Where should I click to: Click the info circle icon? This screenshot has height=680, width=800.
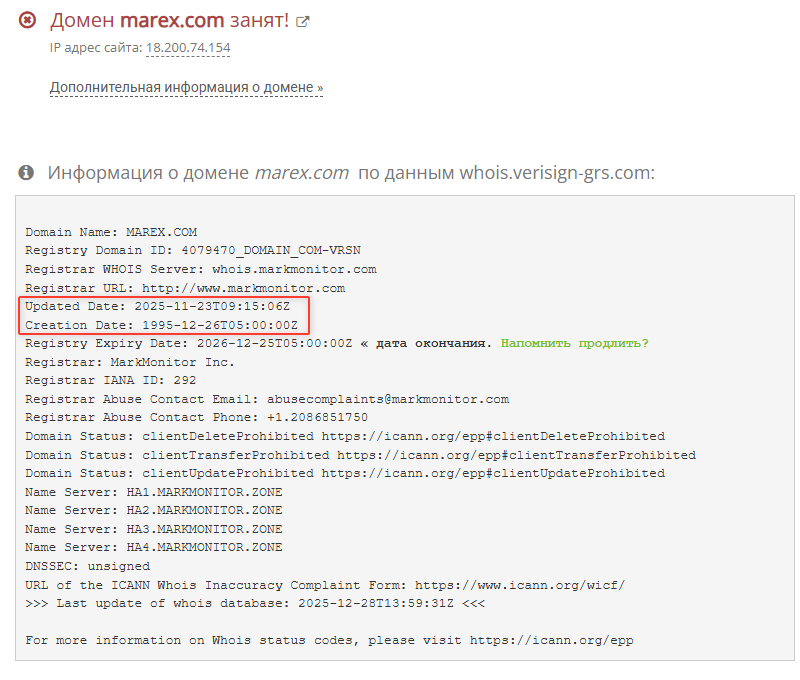click(x=26, y=172)
